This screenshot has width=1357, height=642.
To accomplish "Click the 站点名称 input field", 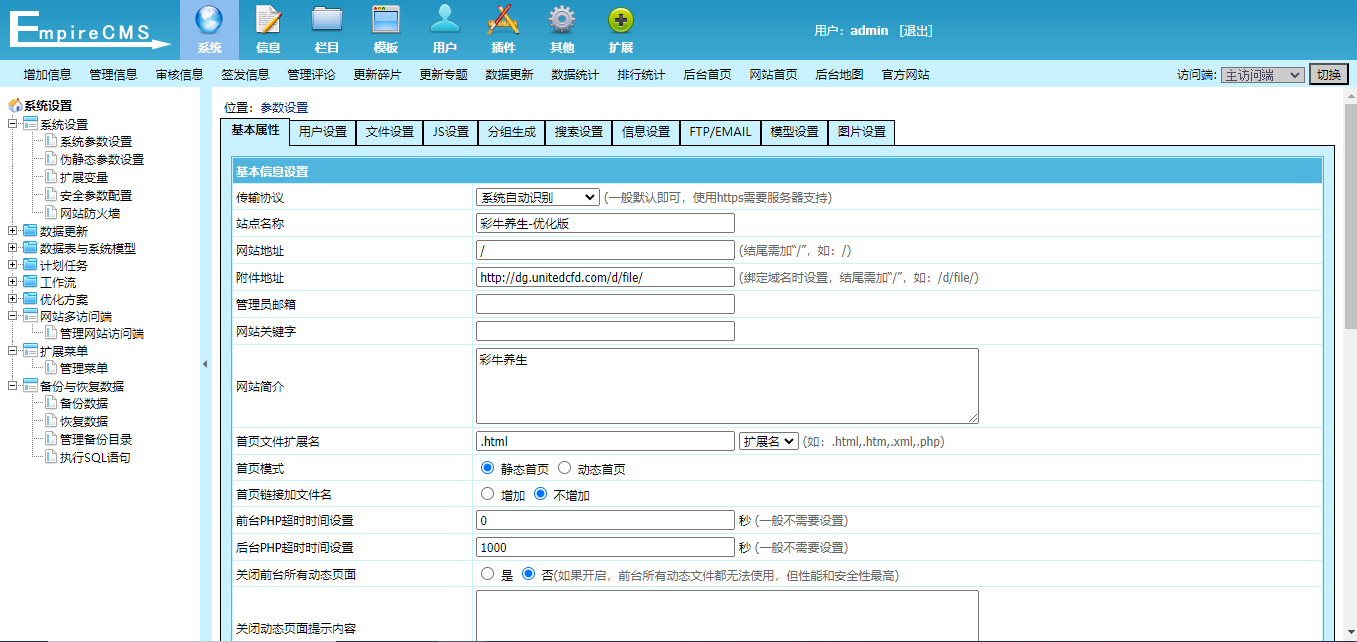I will pos(605,223).
